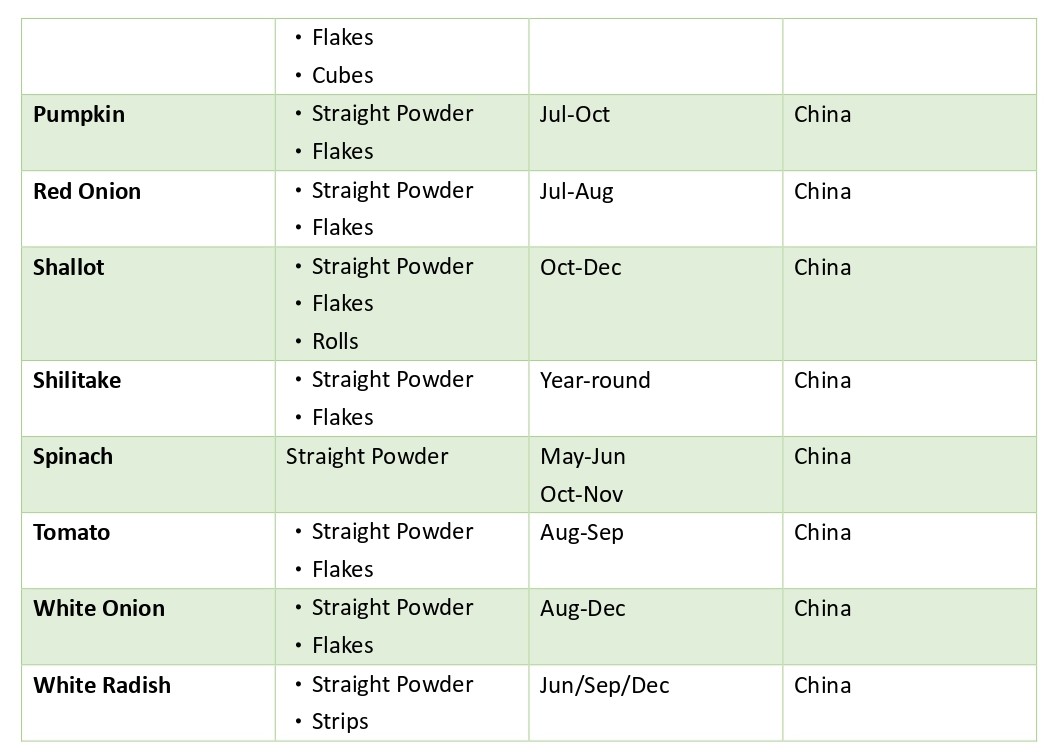This screenshot has width=1055, height=756.
Task: Click the Shallot product name
Action: coord(69,267)
